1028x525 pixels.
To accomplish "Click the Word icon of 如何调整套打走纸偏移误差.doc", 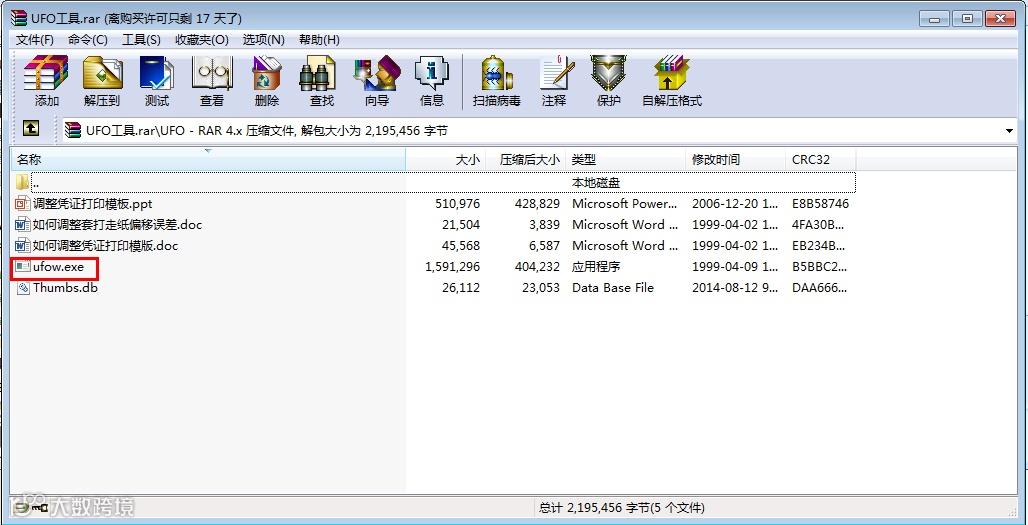I will click(23, 225).
